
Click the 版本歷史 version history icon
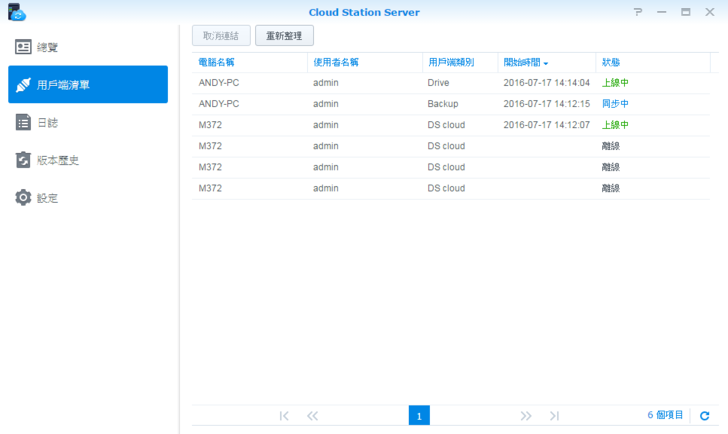(23, 160)
